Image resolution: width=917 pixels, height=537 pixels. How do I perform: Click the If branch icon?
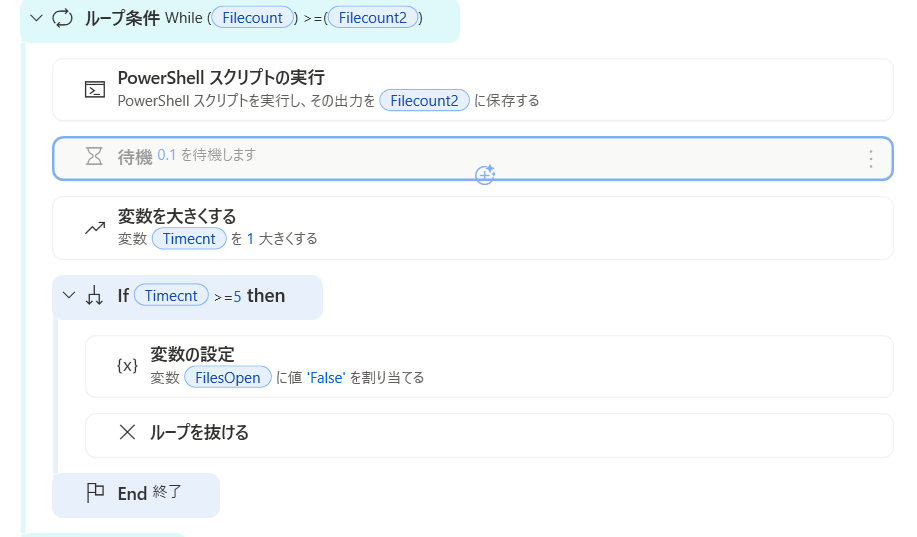pyautogui.click(x=95, y=296)
